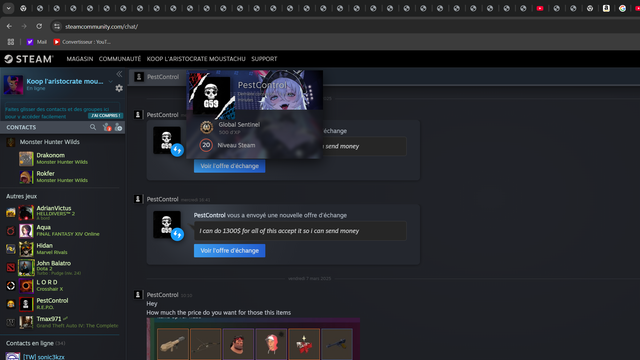This screenshot has width=640, height=360.
Task: Click the Steam level 20 circle
Action: point(206,145)
